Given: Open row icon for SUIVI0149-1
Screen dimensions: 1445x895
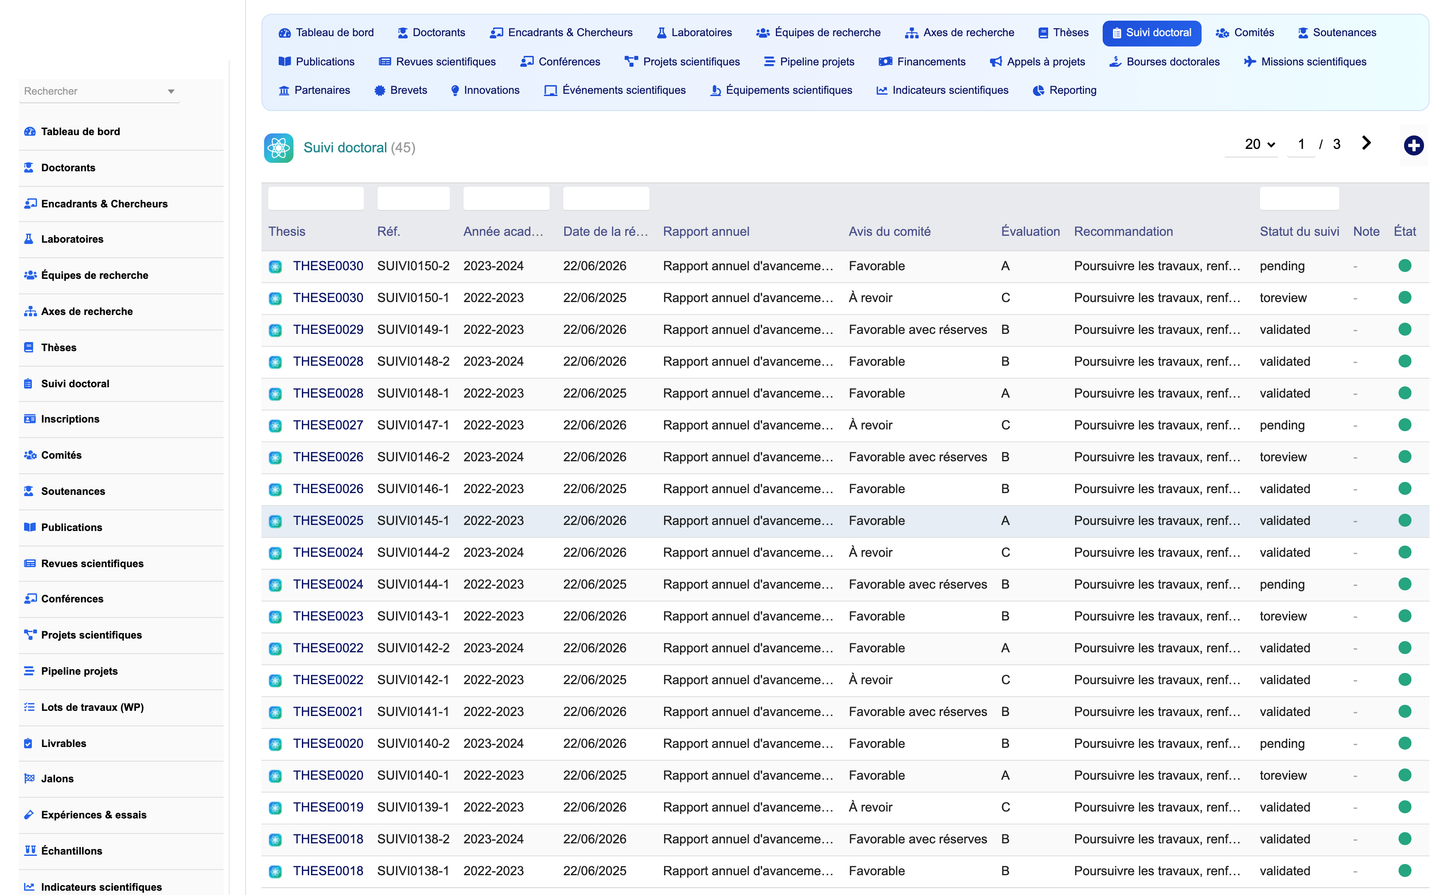Looking at the screenshot, I should click(x=275, y=330).
